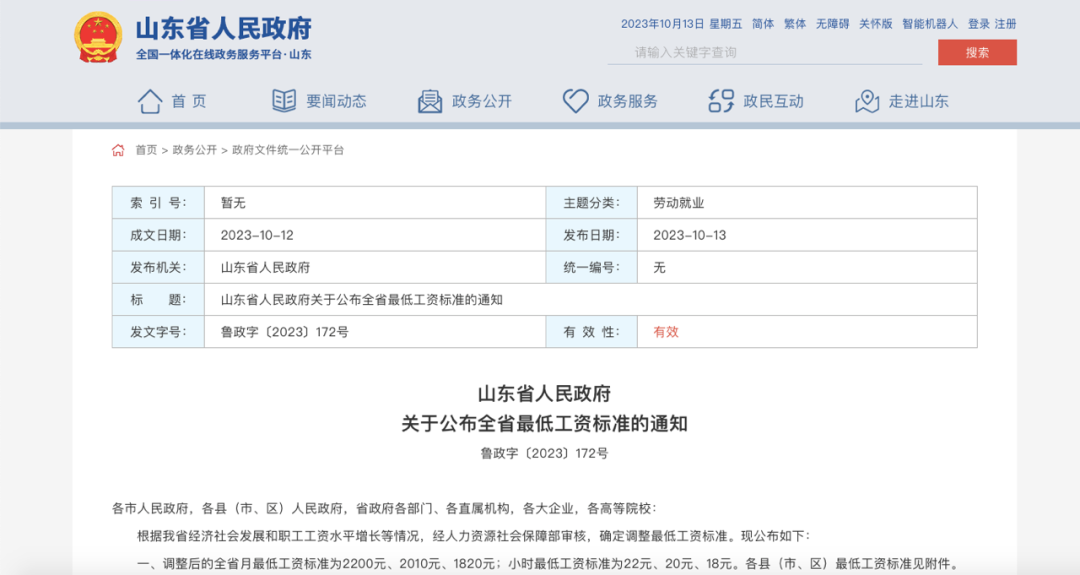Click the 索 引 号 label cell
This screenshot has height=575, width=1080.
158,202
